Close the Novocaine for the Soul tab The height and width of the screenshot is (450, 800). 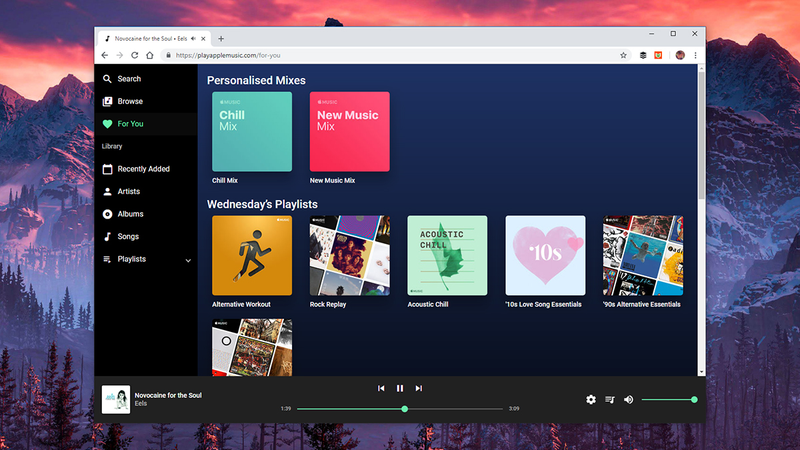click(203, 39)
